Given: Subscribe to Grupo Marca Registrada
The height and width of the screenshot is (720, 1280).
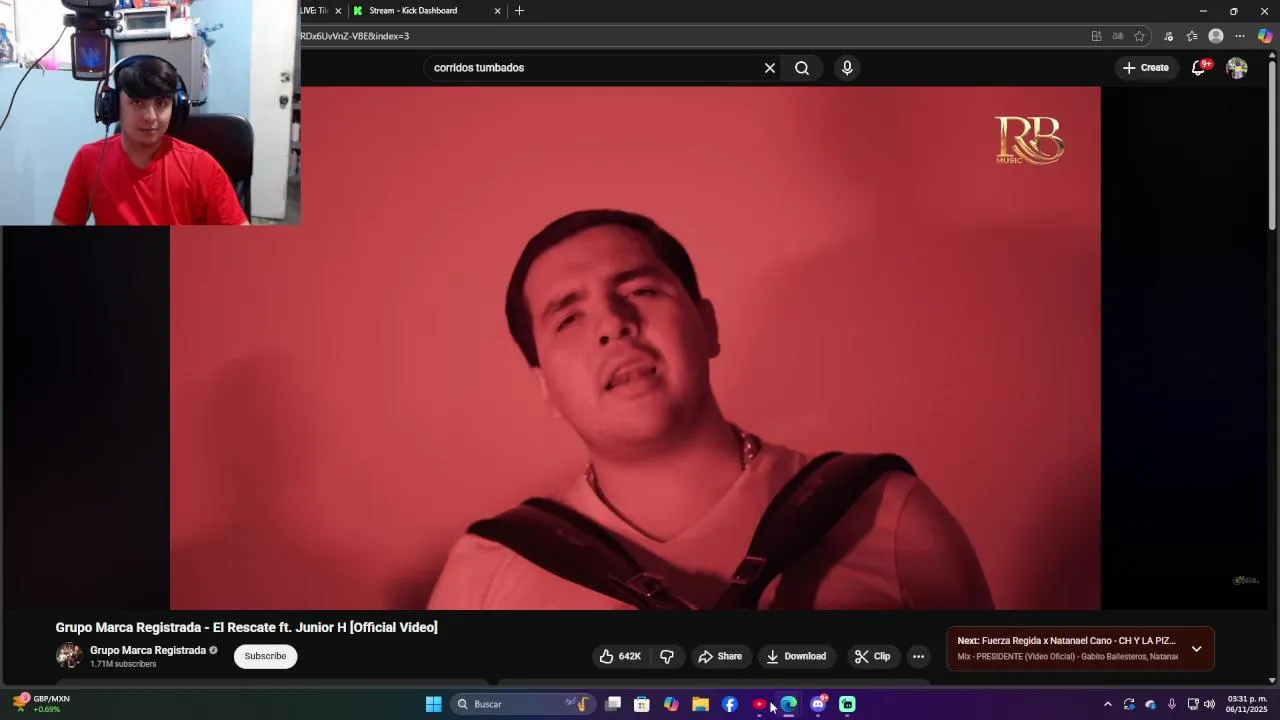Looking at the screenshot, I should 265,656.
